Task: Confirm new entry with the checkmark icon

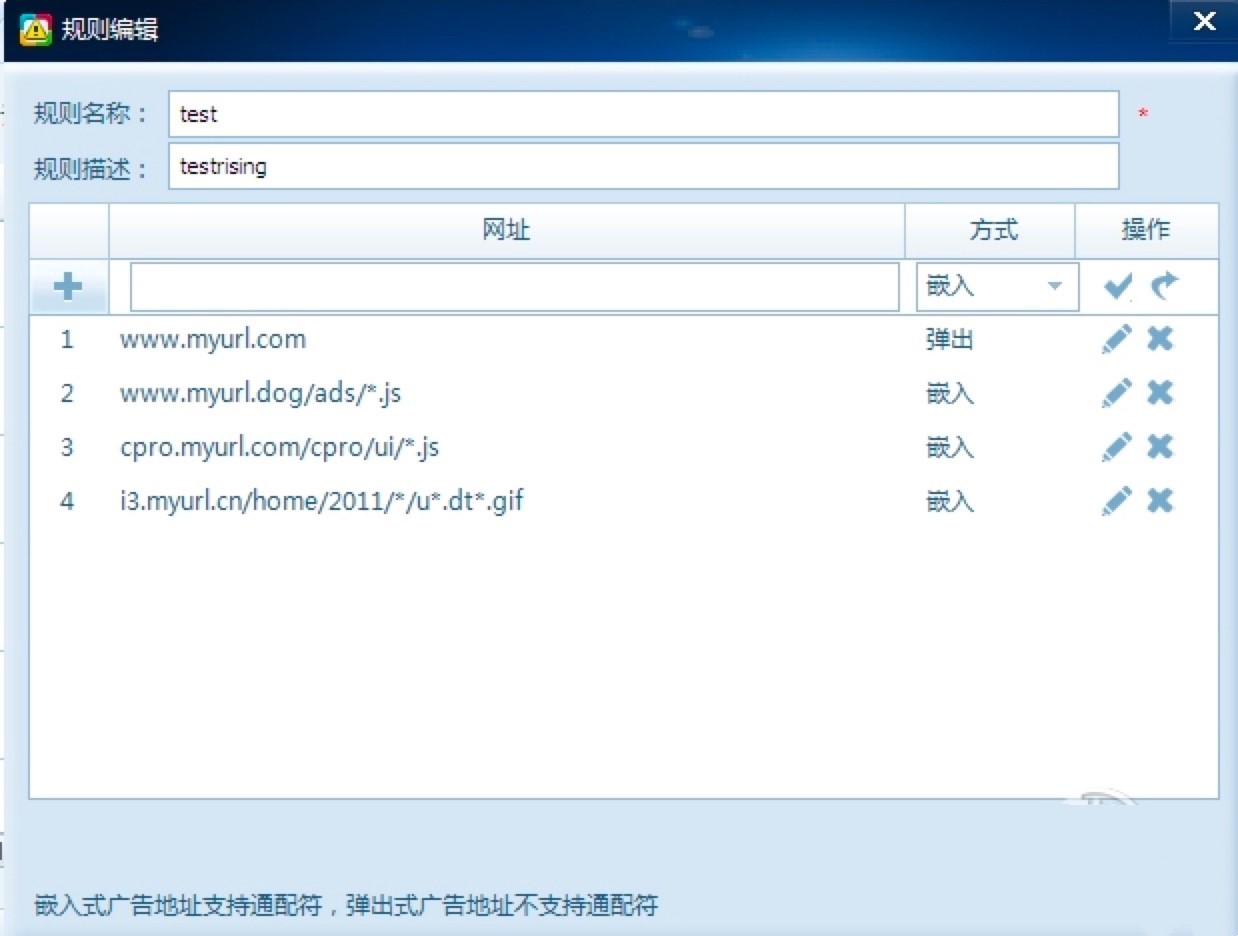Action: [x=1118, y=287]
